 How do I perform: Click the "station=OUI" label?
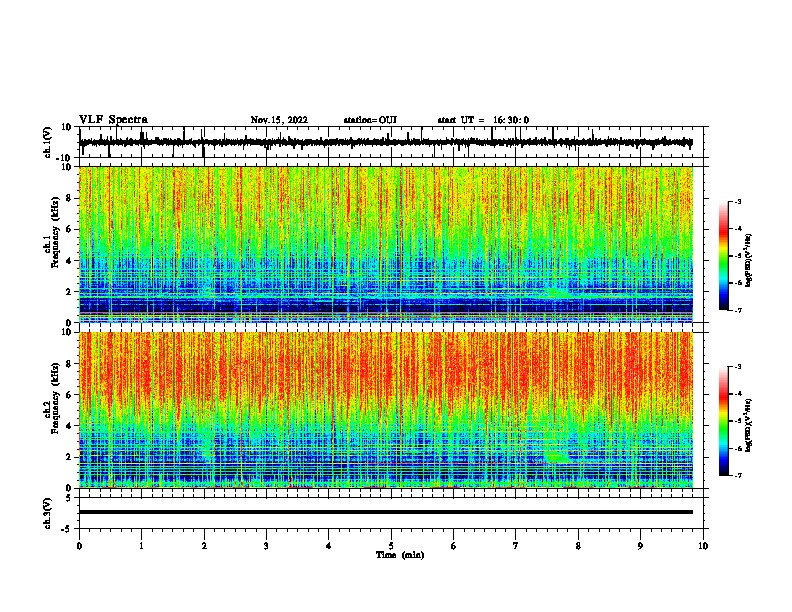point(370,120)
